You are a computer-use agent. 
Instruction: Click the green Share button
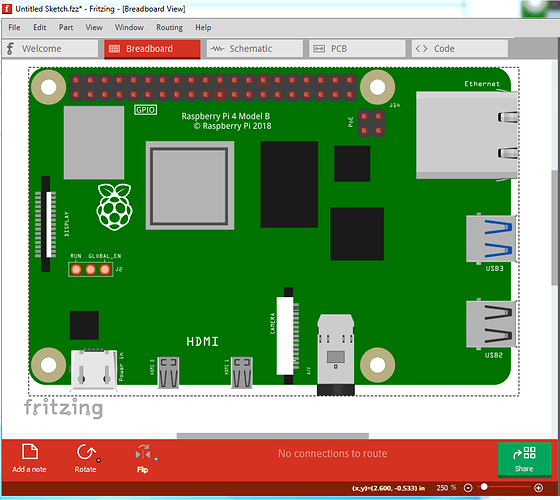[x=524, y=459]
